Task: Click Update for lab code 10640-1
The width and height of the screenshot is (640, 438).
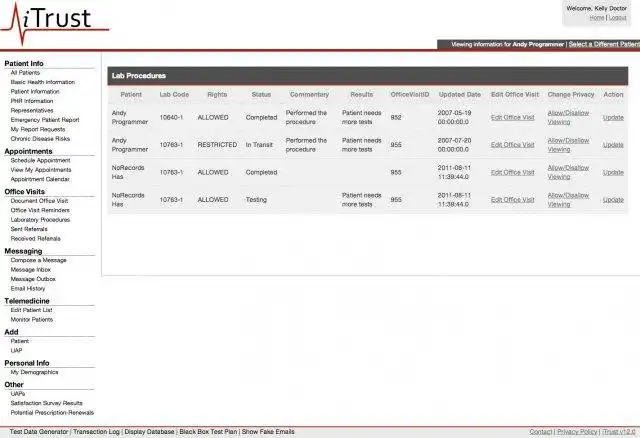Action: [x=613, y=117]
